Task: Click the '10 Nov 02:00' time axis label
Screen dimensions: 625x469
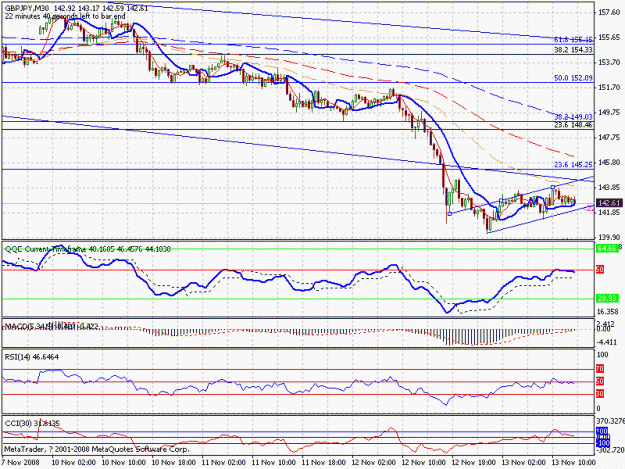Action: (73, 463)
